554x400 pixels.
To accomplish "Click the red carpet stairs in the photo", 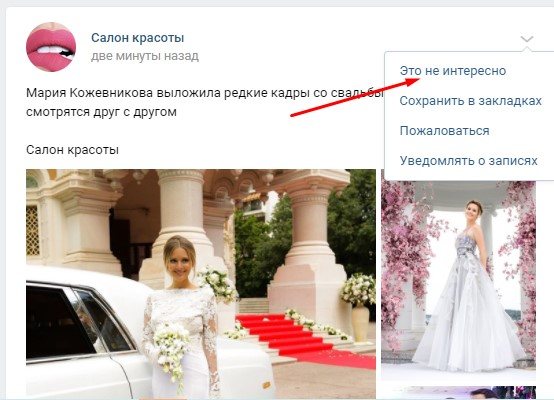I will pyautogui.click(x=293, y=336).
